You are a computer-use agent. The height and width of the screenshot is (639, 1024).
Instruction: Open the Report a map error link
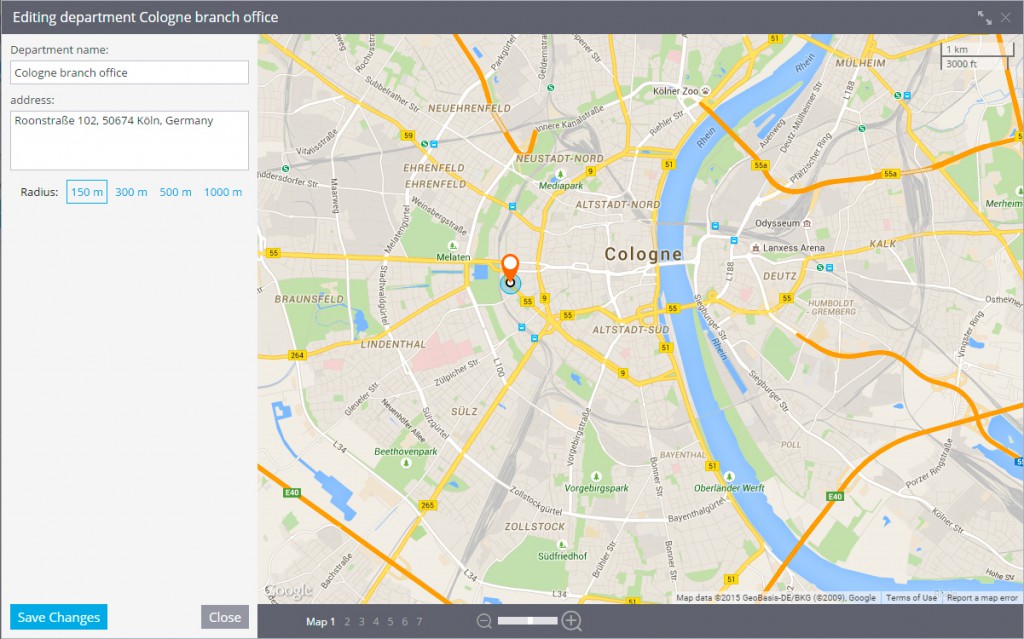[982, 598]
